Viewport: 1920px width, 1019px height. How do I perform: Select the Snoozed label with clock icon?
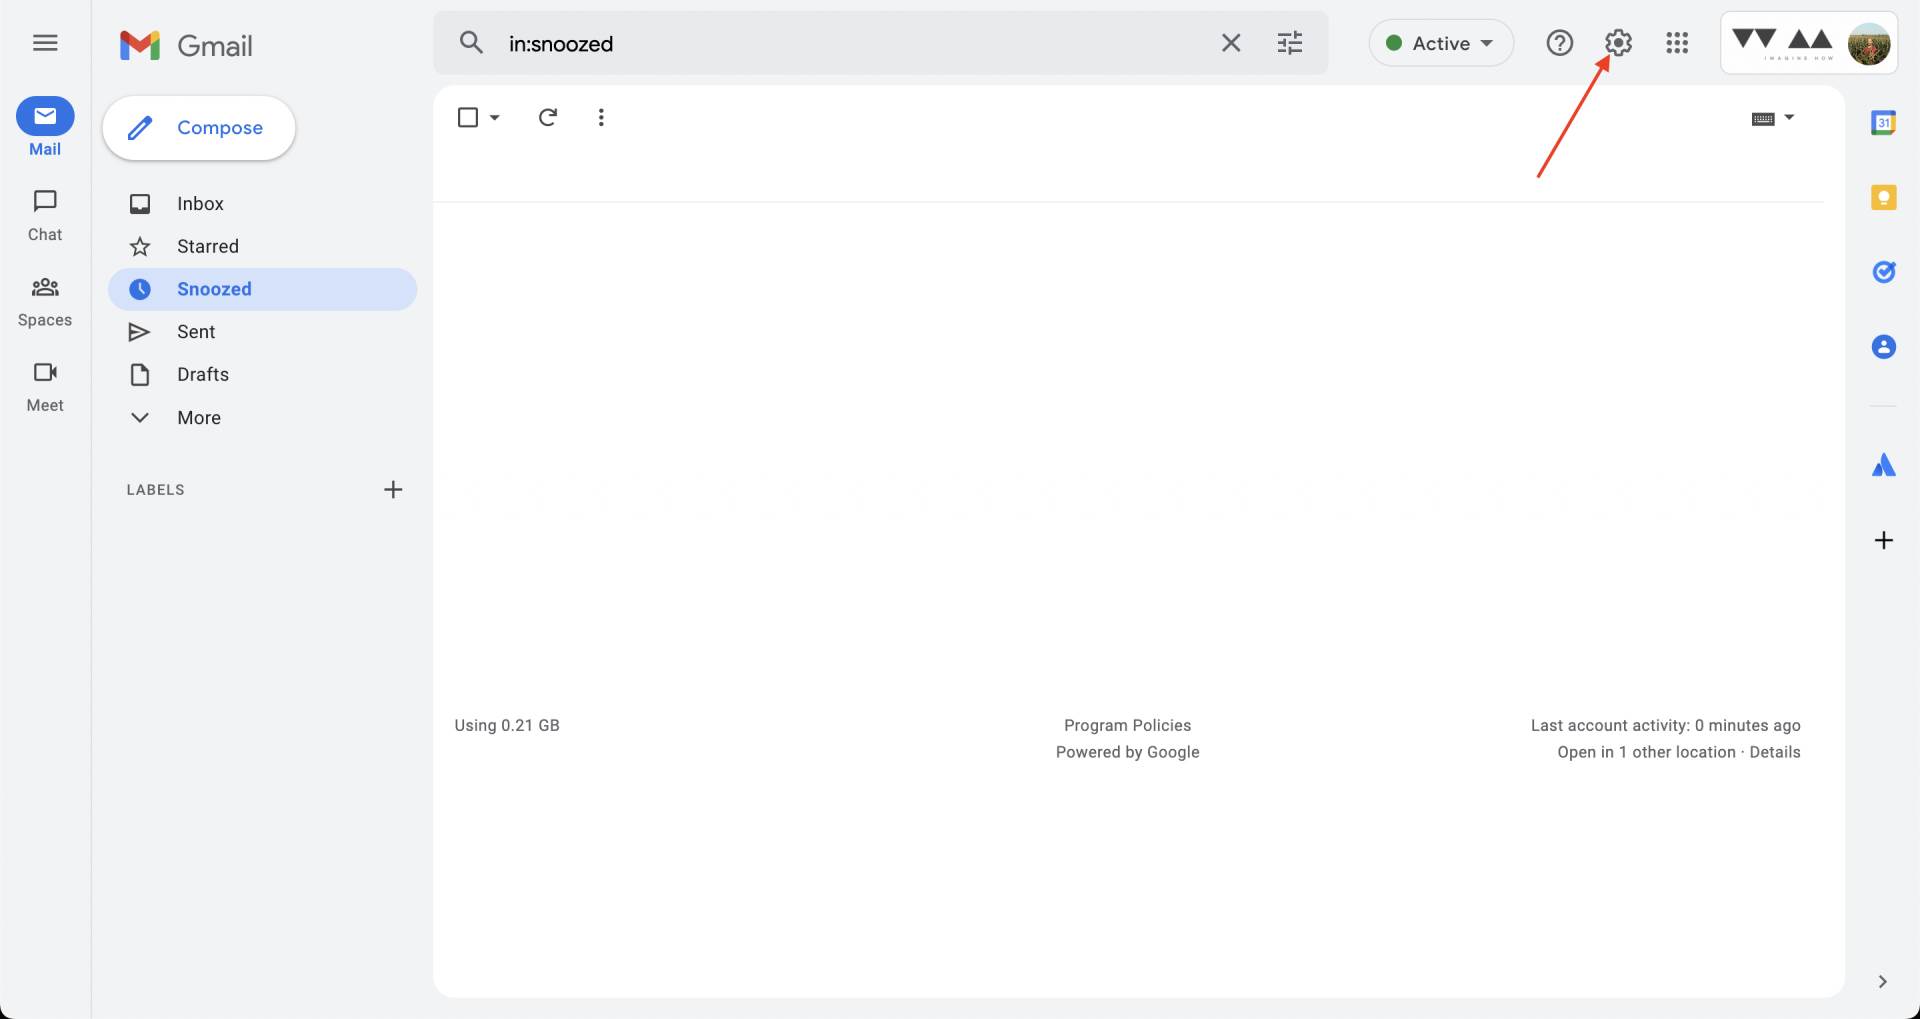coord(213,289)
